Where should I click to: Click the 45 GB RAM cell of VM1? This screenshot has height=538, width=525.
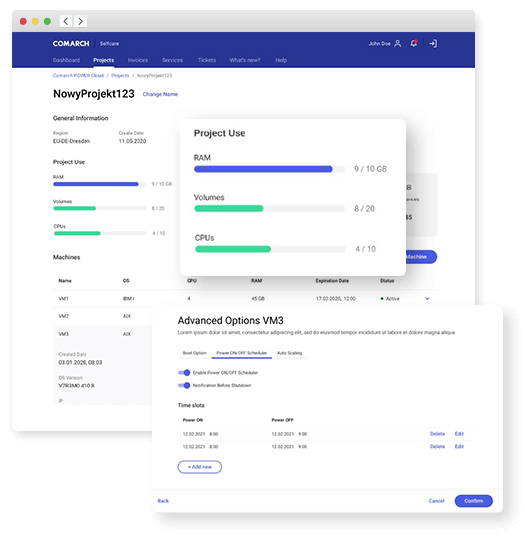pyautogui.click(x=258, y=299)
